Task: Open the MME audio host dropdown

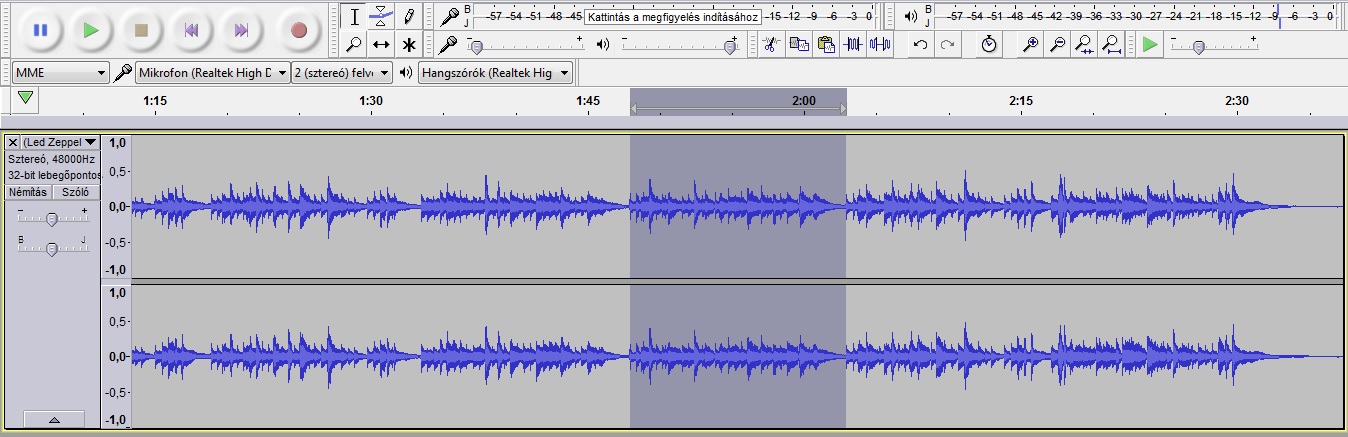Action: coord(60,73)
